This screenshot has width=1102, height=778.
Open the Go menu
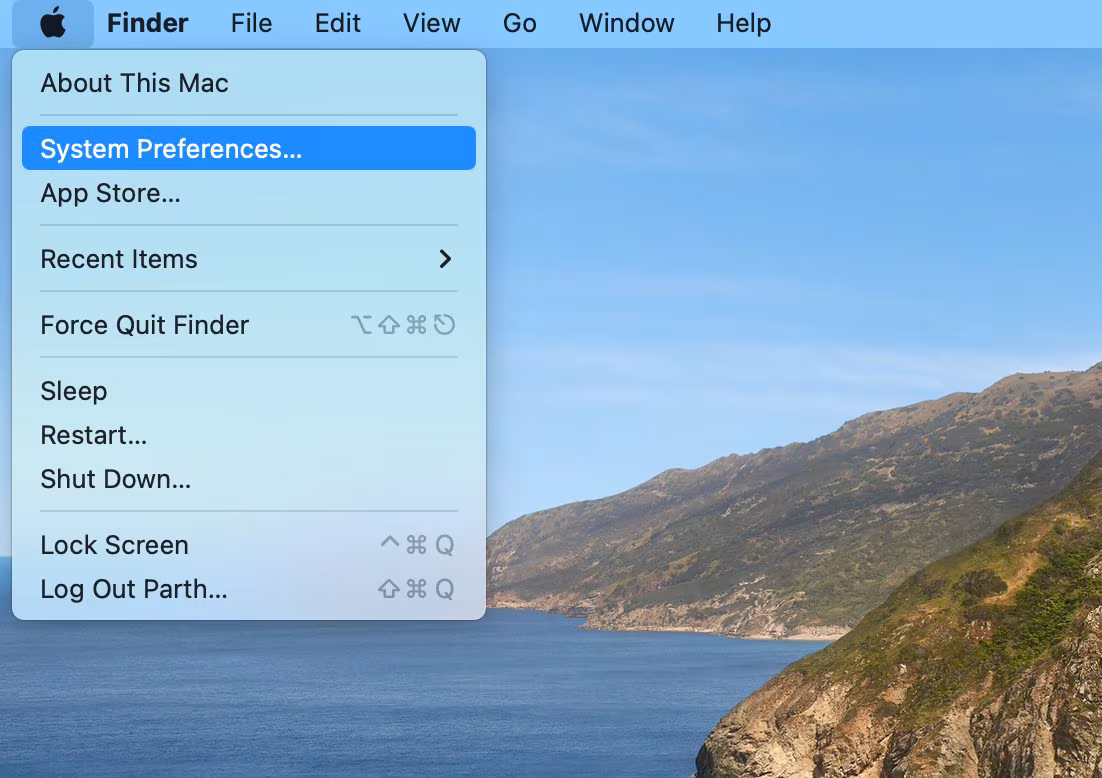pos(519,23)
